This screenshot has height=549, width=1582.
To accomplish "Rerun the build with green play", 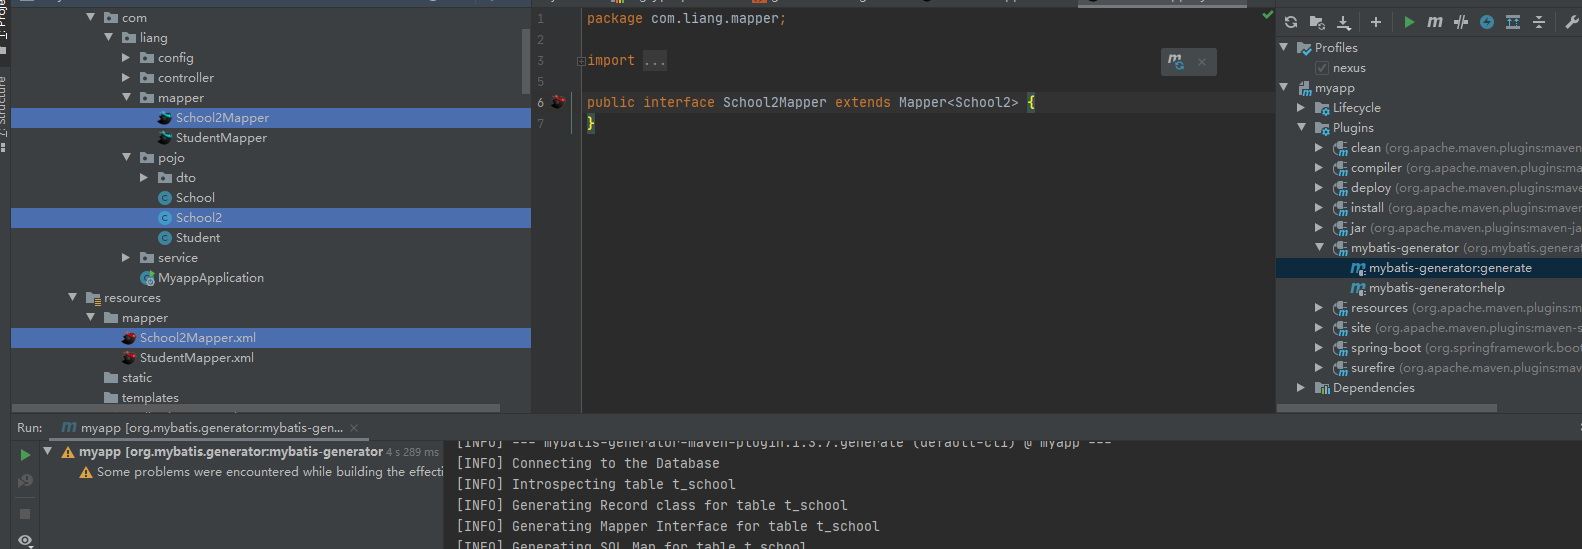I will pos(25,455).
